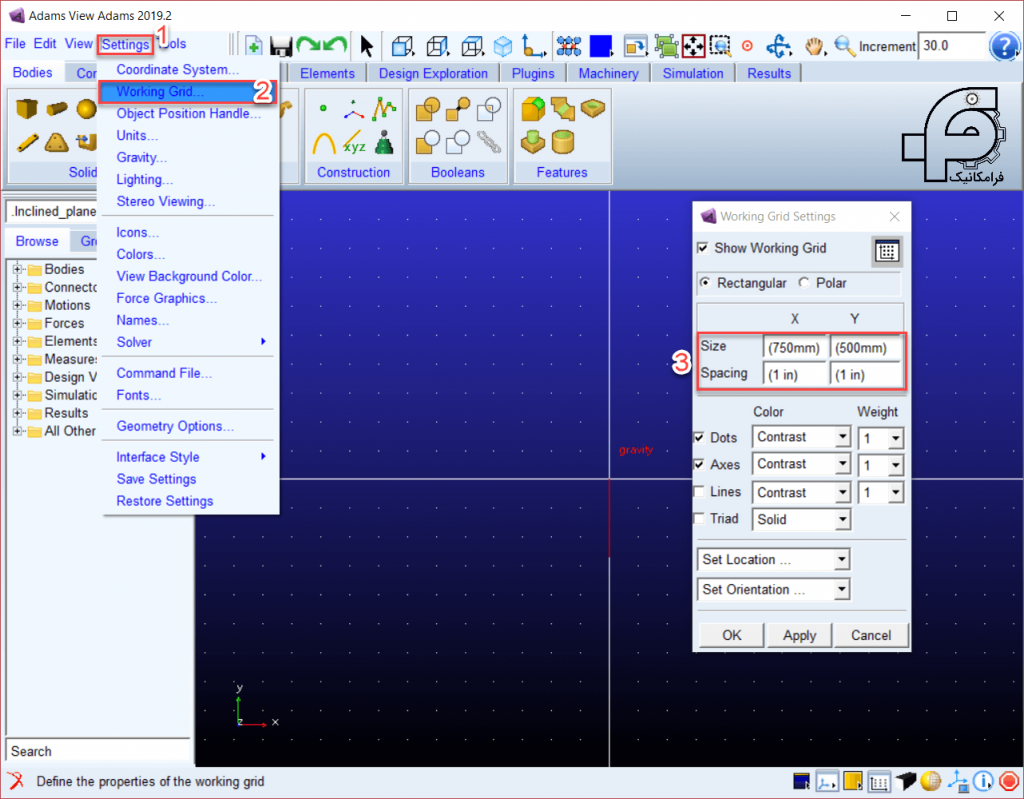
Task: Toggle Show Working Grid checkbox
Action: 703,248
